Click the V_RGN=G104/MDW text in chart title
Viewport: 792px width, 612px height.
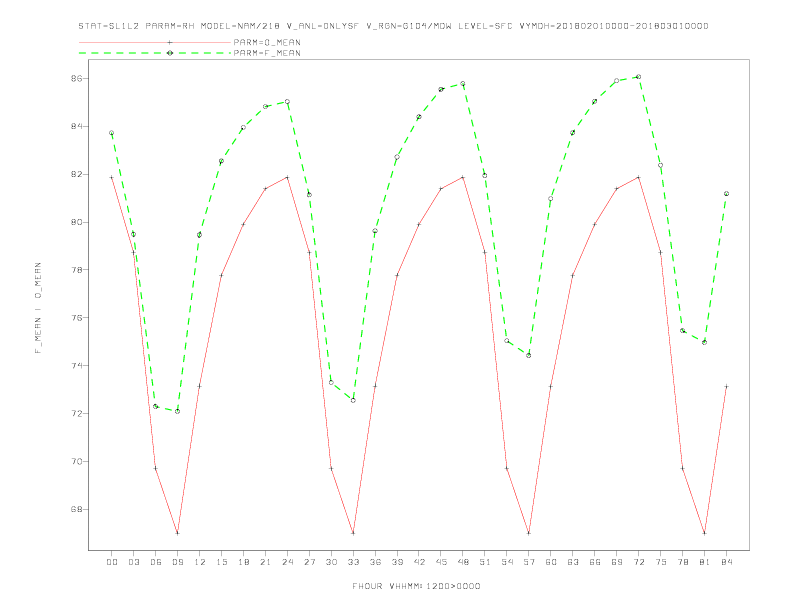pos(409,26)
